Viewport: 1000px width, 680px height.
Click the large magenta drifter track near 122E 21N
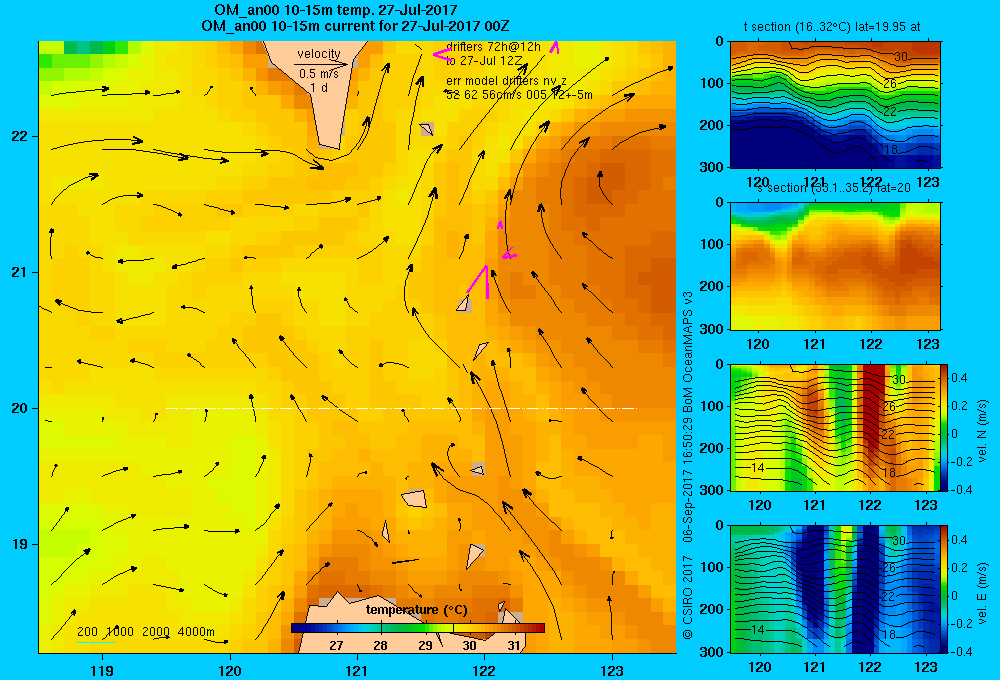click(x=480, y=281)
